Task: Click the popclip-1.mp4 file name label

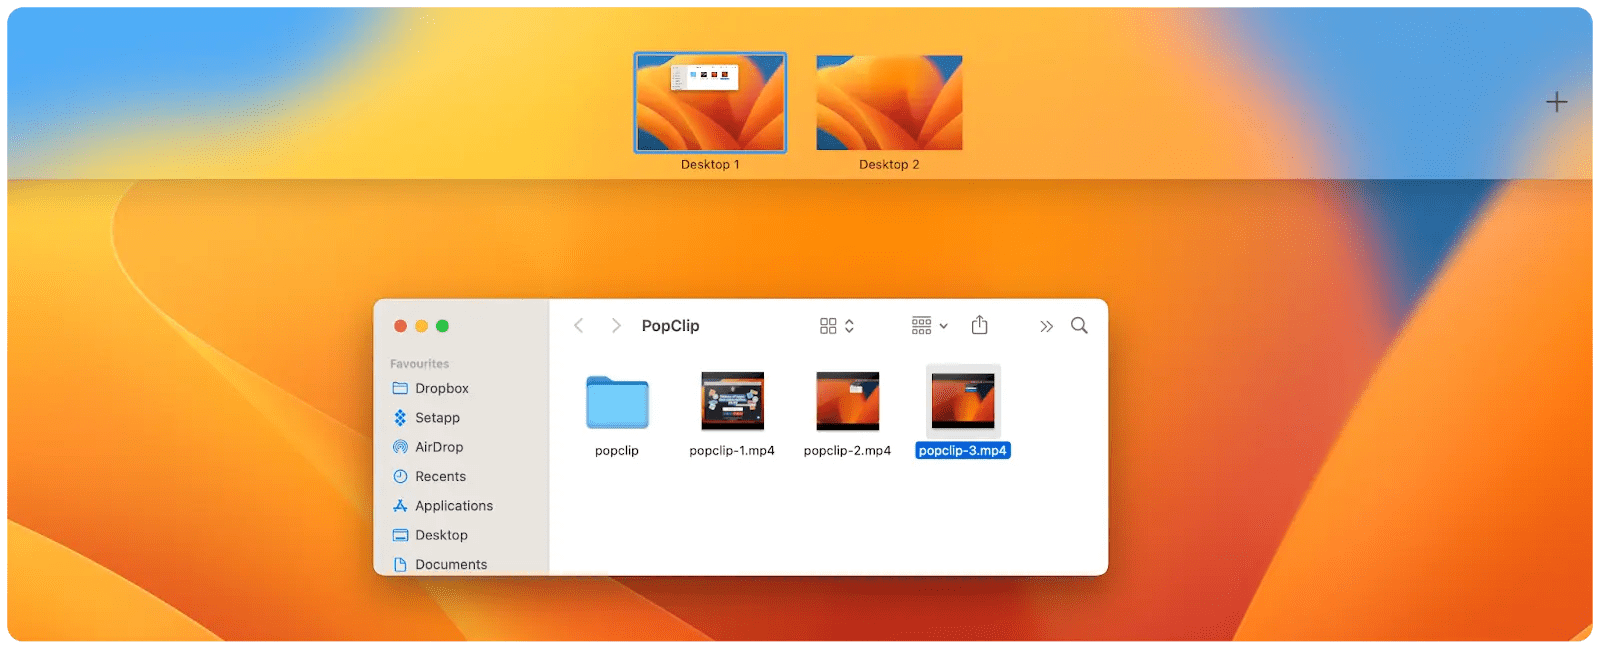Action: pos(732,451)
